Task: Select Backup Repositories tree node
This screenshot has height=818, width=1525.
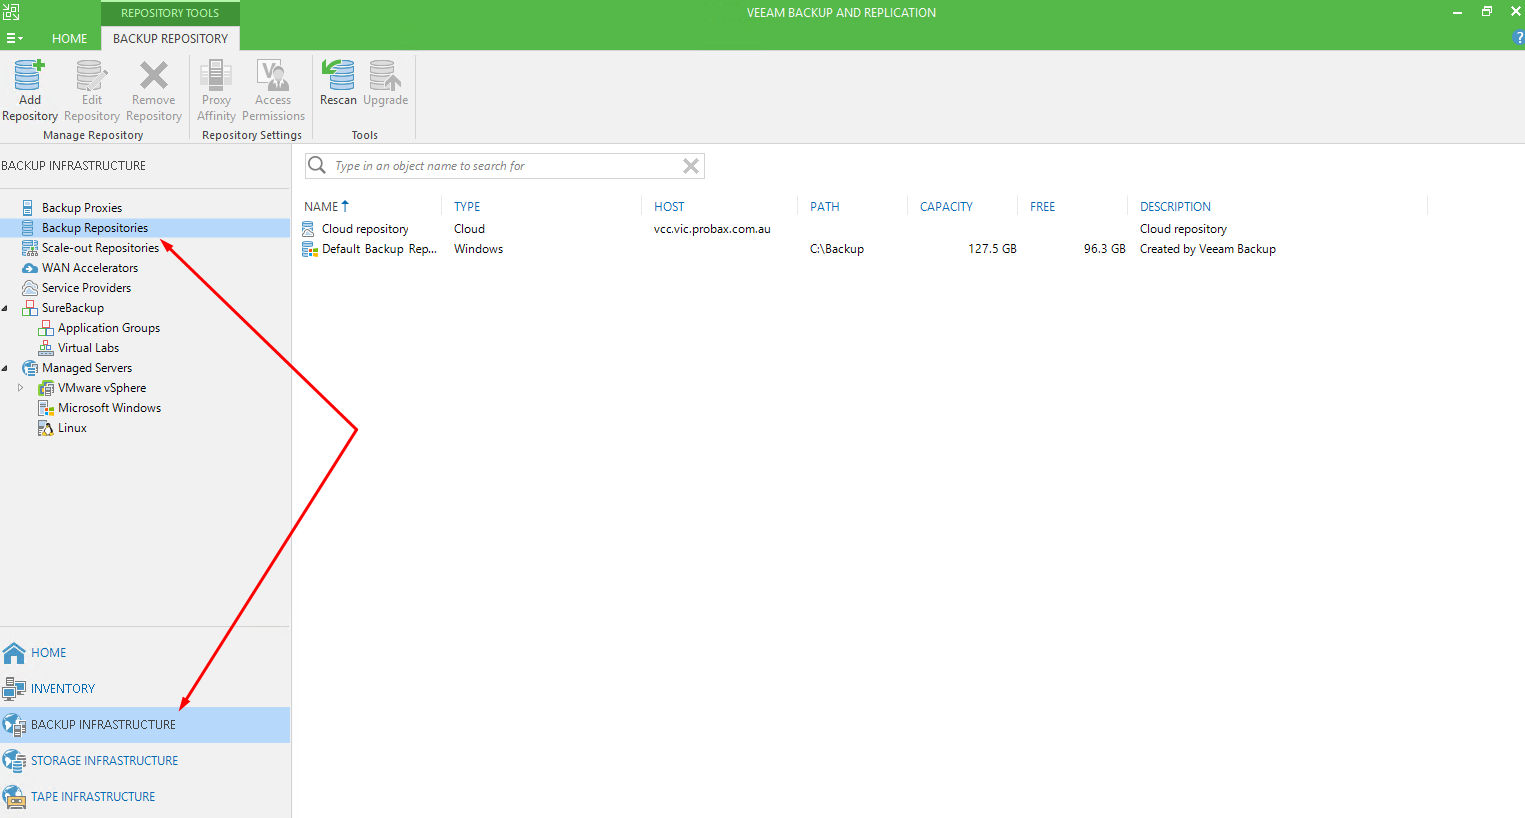Action: tap(95, 228)
